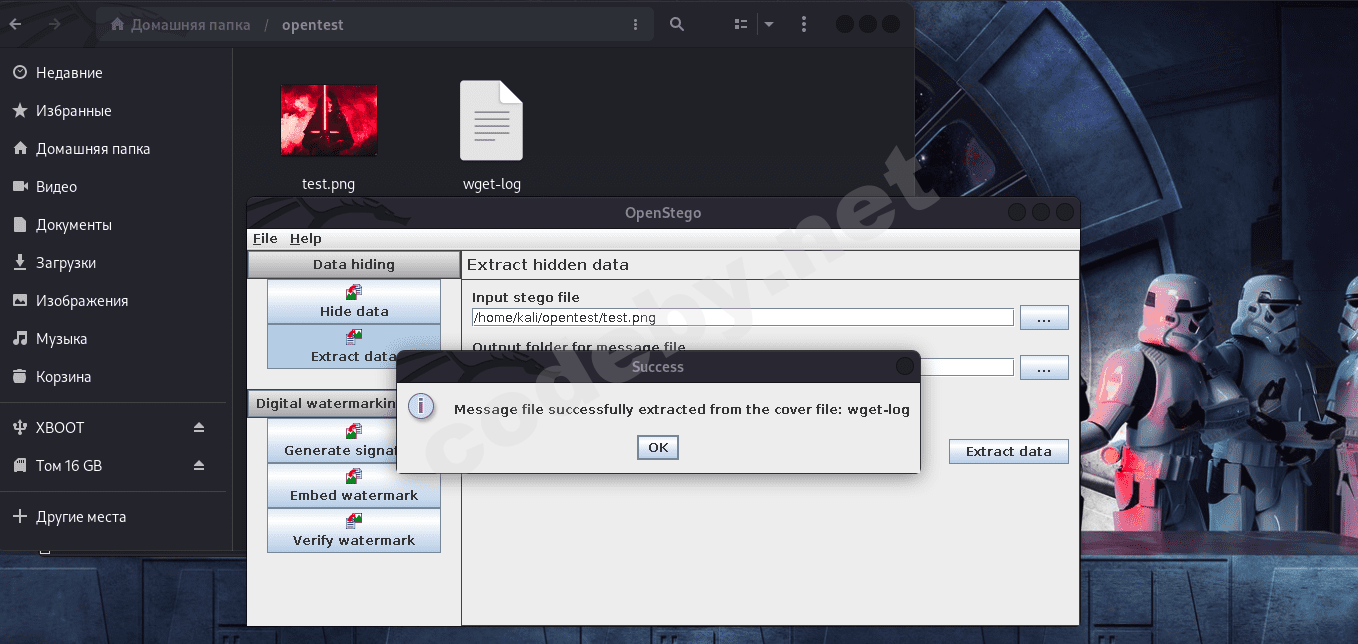The height and width of the screenshot is (644, 1358).
Task: Open OpenStego File menu
Action: (x=265, y=239)
